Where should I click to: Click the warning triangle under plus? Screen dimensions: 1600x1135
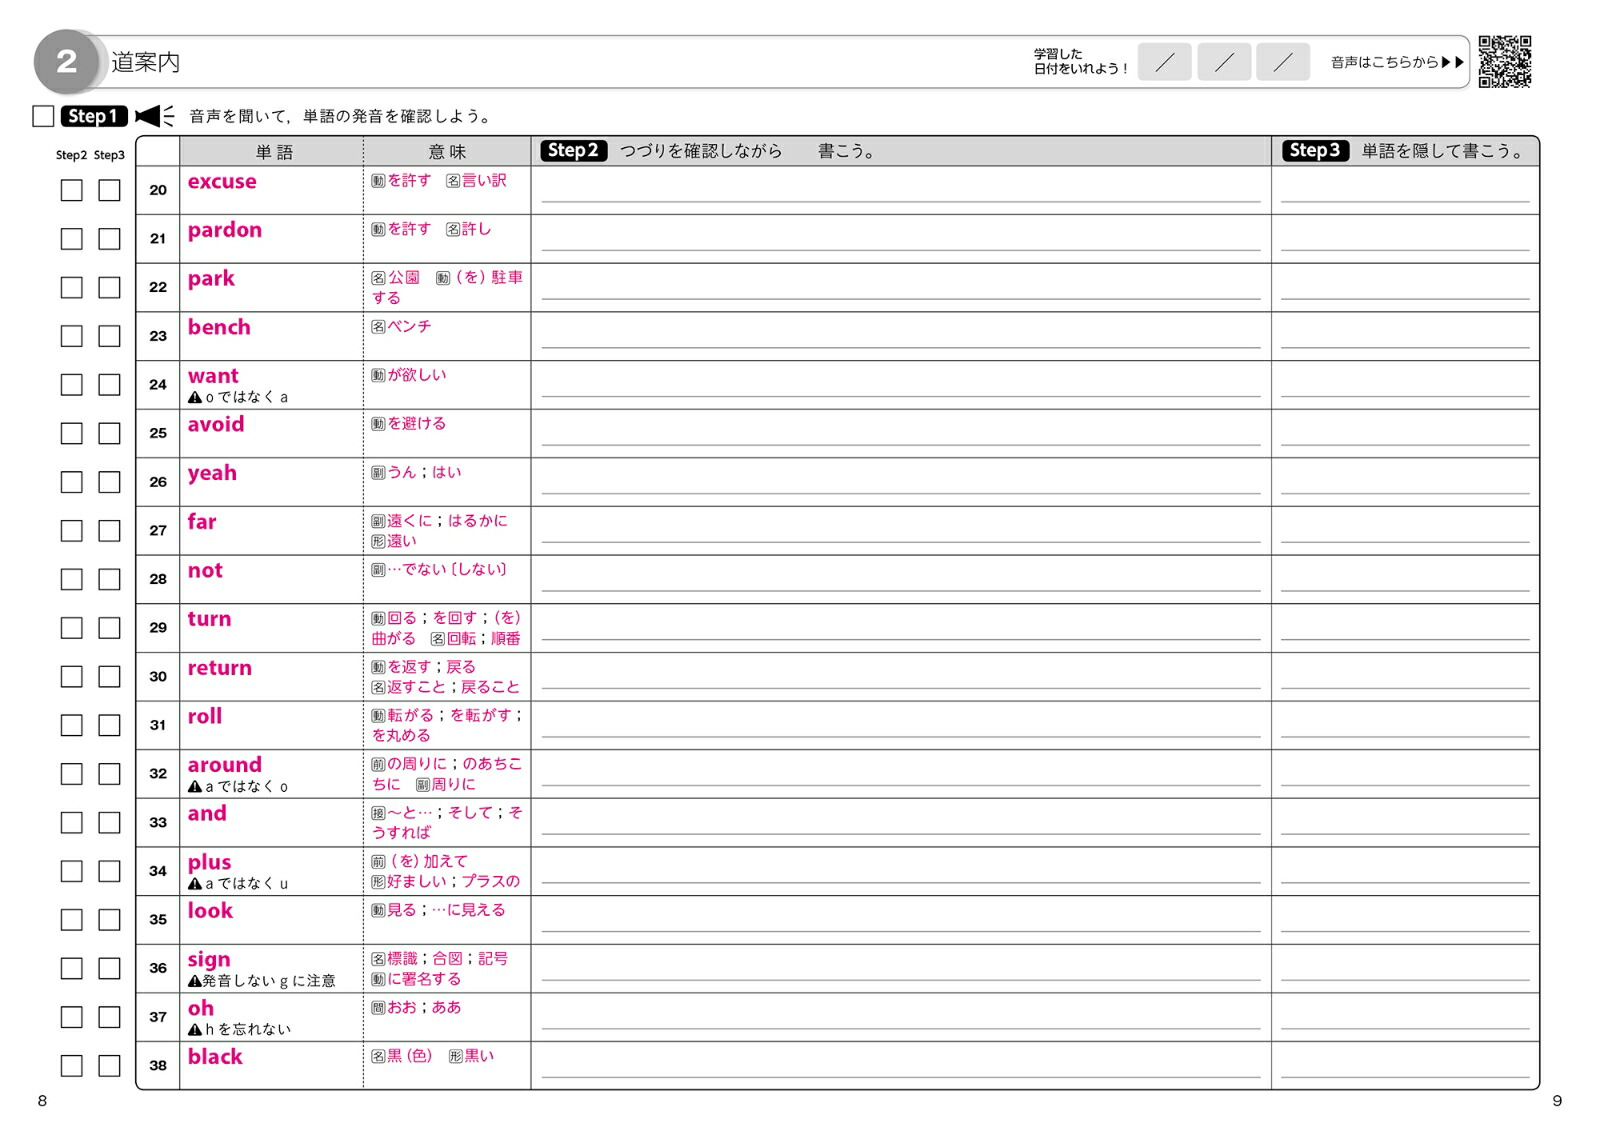tap(195, 884)
